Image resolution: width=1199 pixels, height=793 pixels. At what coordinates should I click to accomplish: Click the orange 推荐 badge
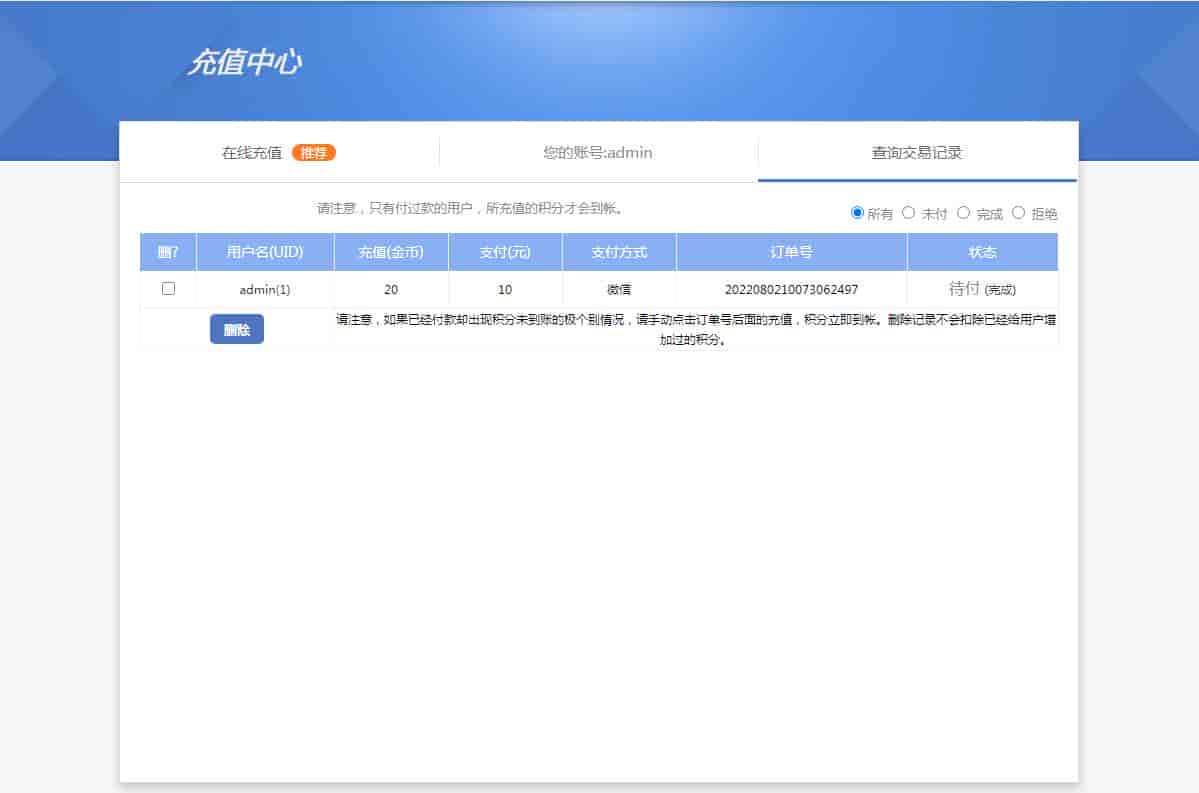[314, 153]
